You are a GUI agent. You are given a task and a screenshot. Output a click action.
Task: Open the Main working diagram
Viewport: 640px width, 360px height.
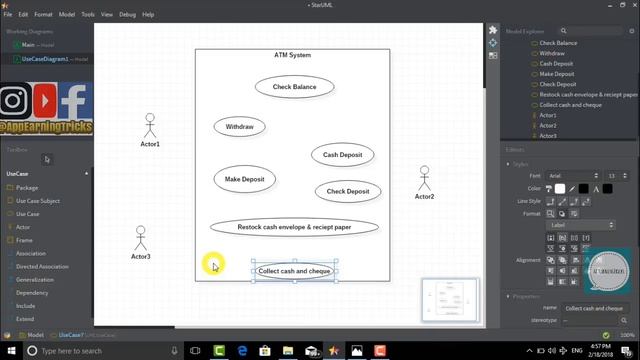tap(34, 45)
